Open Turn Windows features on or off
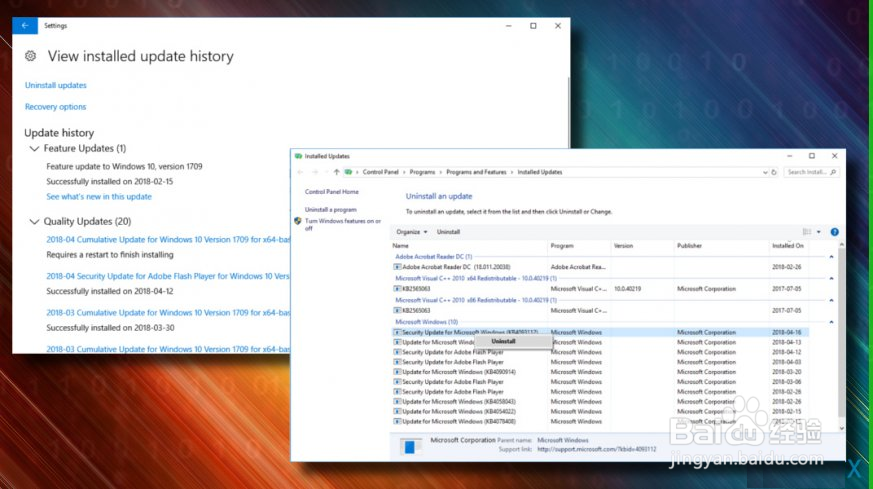This screenshot has width=873, height=489. [x=342, y=224]
